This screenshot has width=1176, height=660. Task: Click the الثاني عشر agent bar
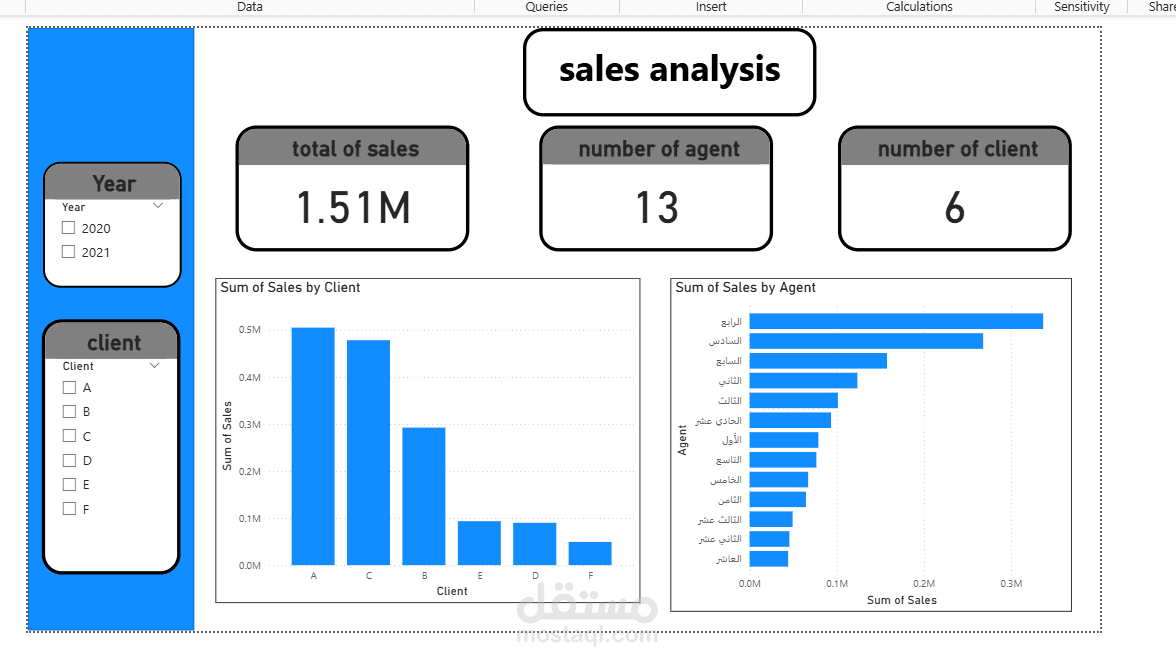coord(770,539)
